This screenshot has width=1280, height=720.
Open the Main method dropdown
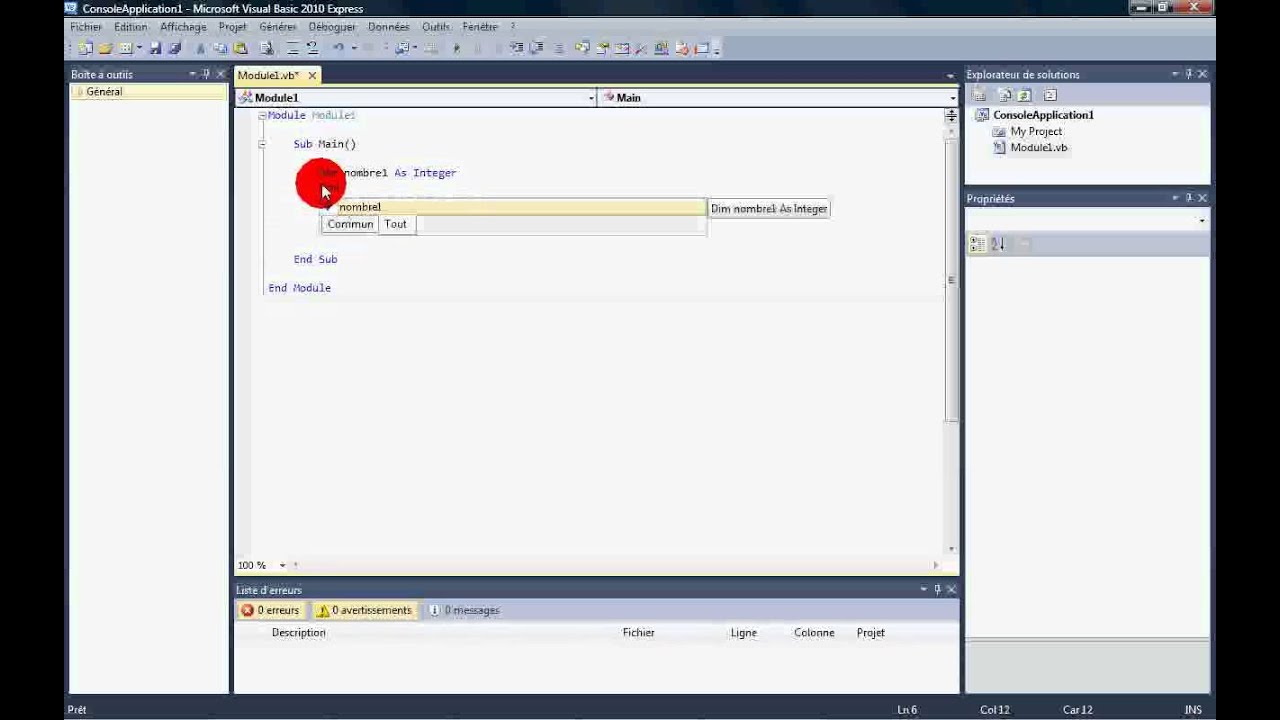tap(952, 98)
